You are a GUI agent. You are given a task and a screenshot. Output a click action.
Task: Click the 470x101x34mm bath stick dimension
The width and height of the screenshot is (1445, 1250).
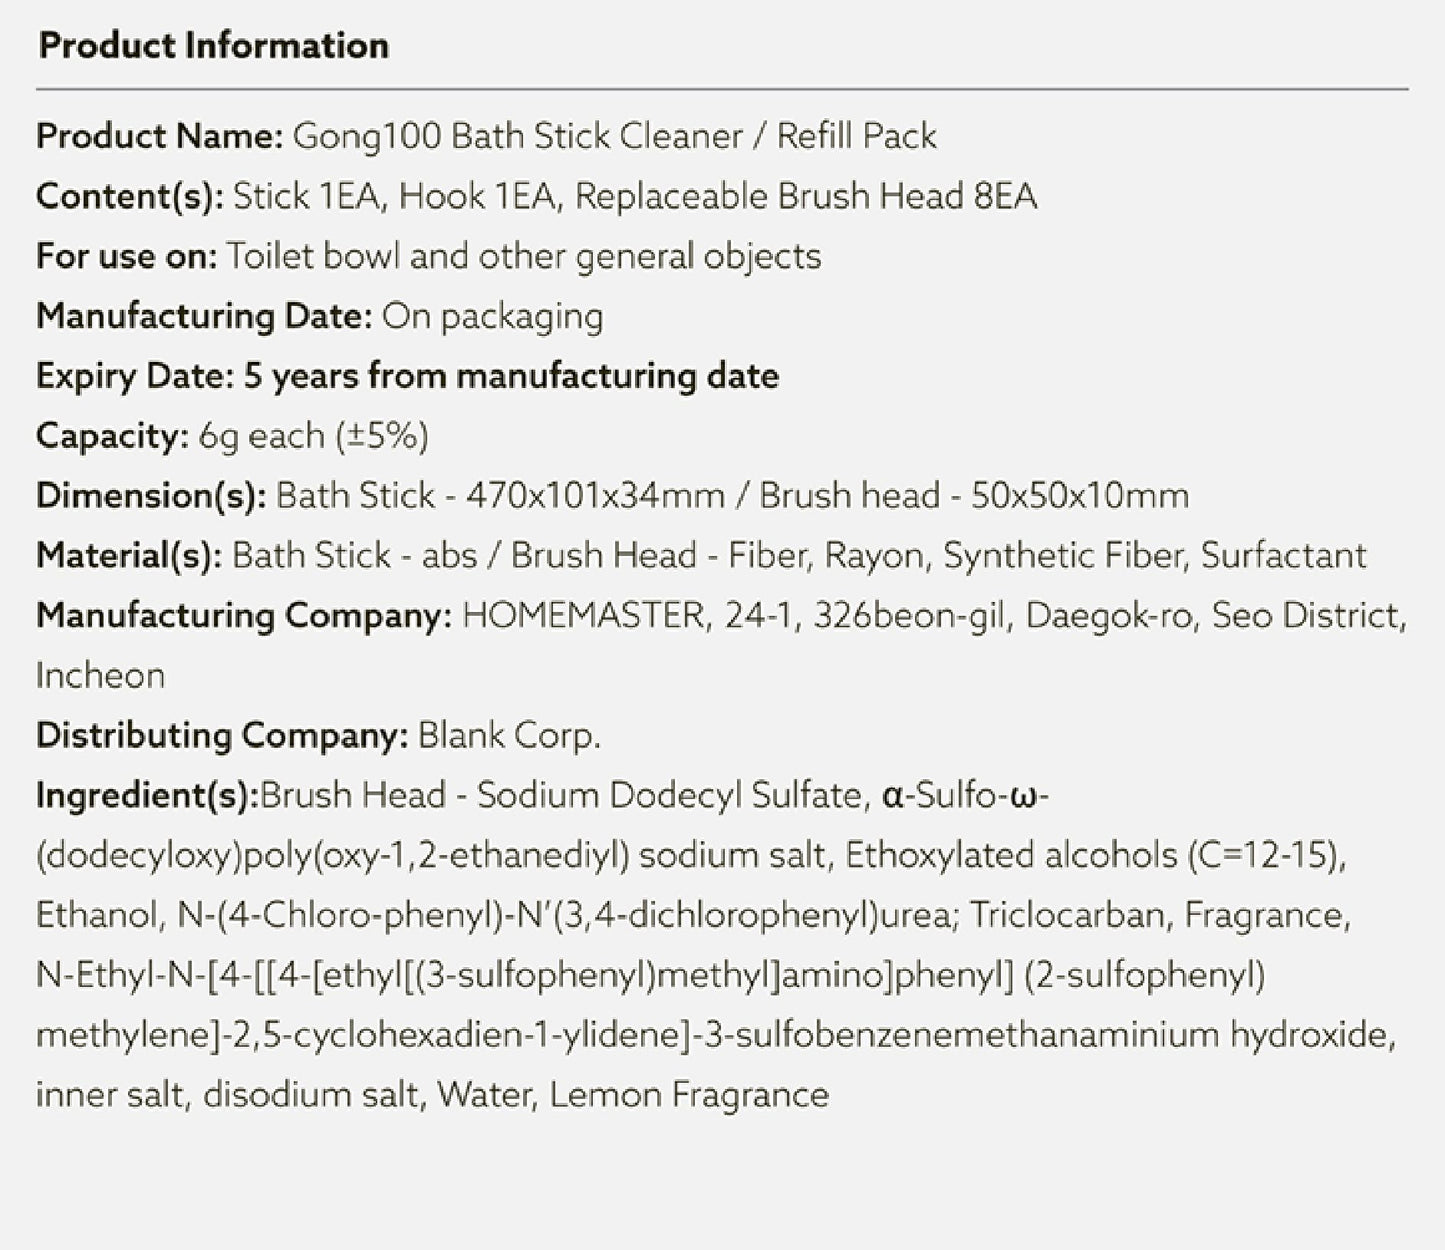[595, 496]
